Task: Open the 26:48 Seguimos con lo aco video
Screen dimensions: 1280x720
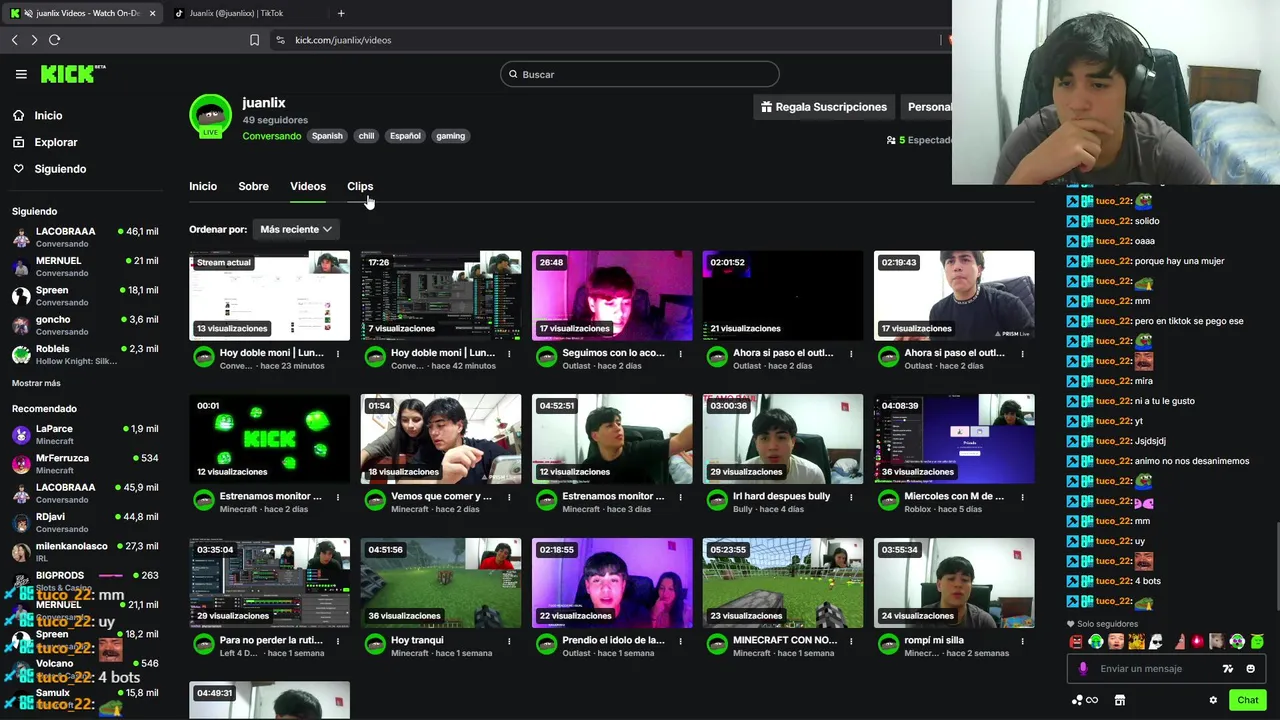Action: click(612, 295)
